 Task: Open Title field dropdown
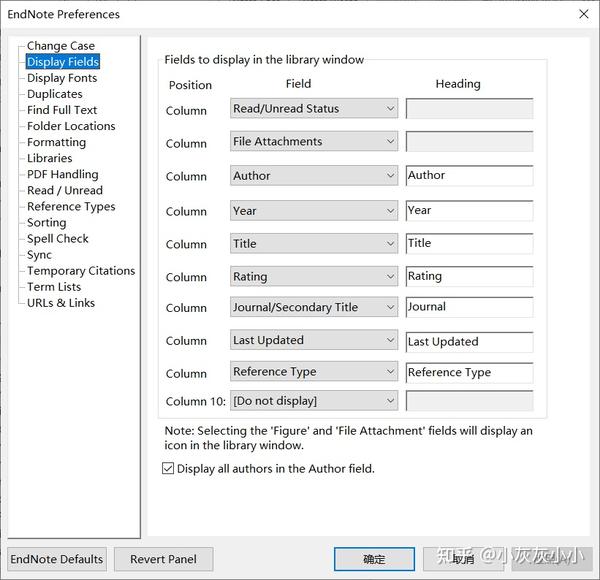coord(314,244)
